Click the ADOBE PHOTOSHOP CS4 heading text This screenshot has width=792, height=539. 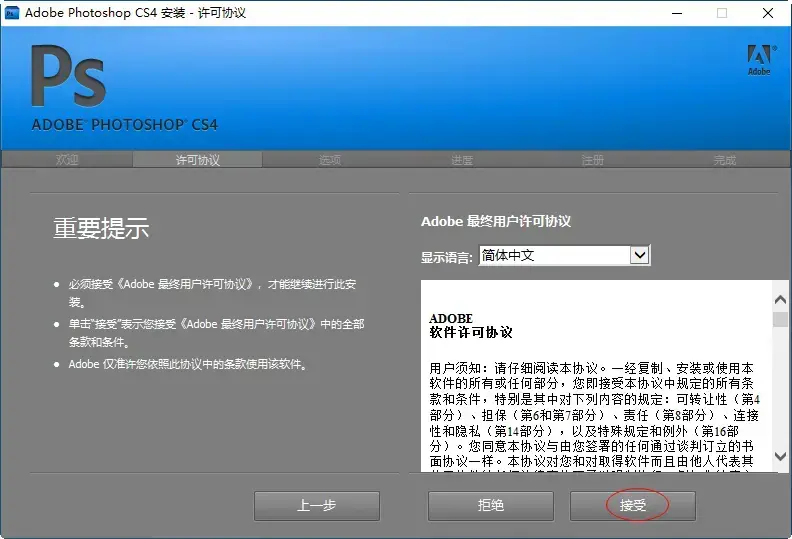click(x=124, y=124)
